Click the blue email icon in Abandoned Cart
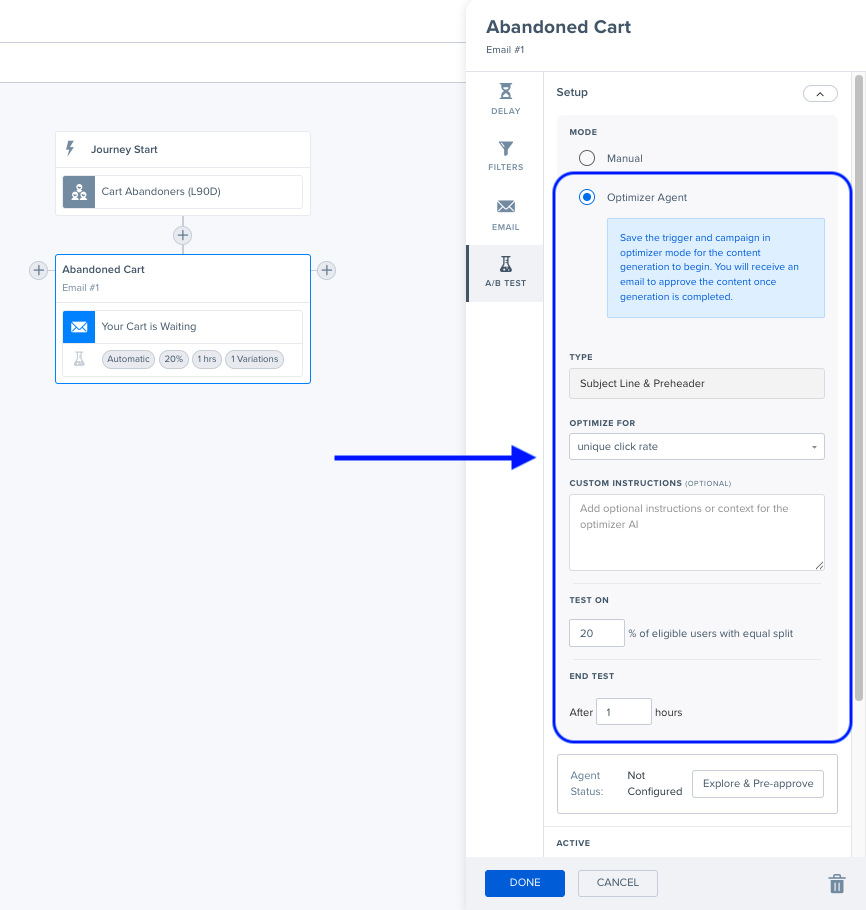The image size is (866, 910). 79,327
